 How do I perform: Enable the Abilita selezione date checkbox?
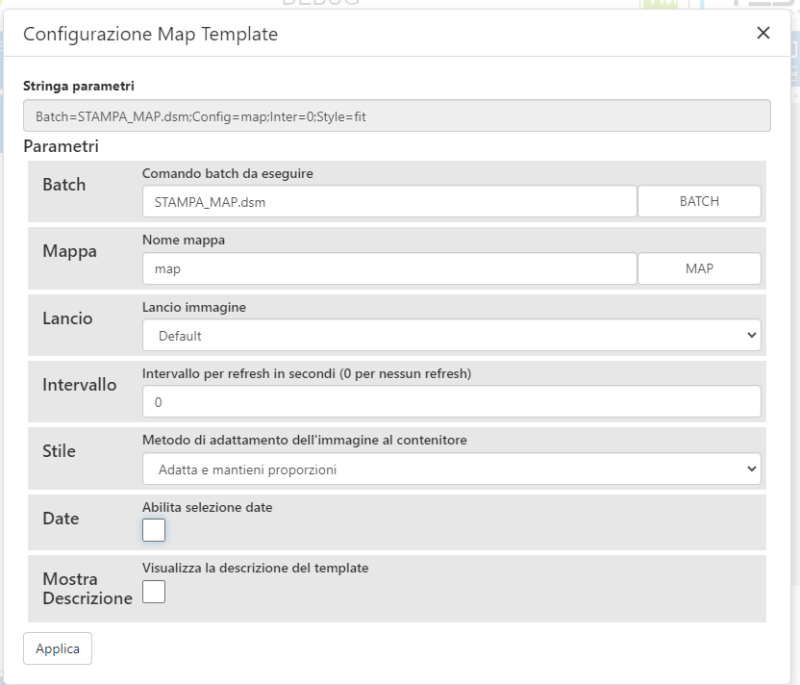click(x=154, y=531)
